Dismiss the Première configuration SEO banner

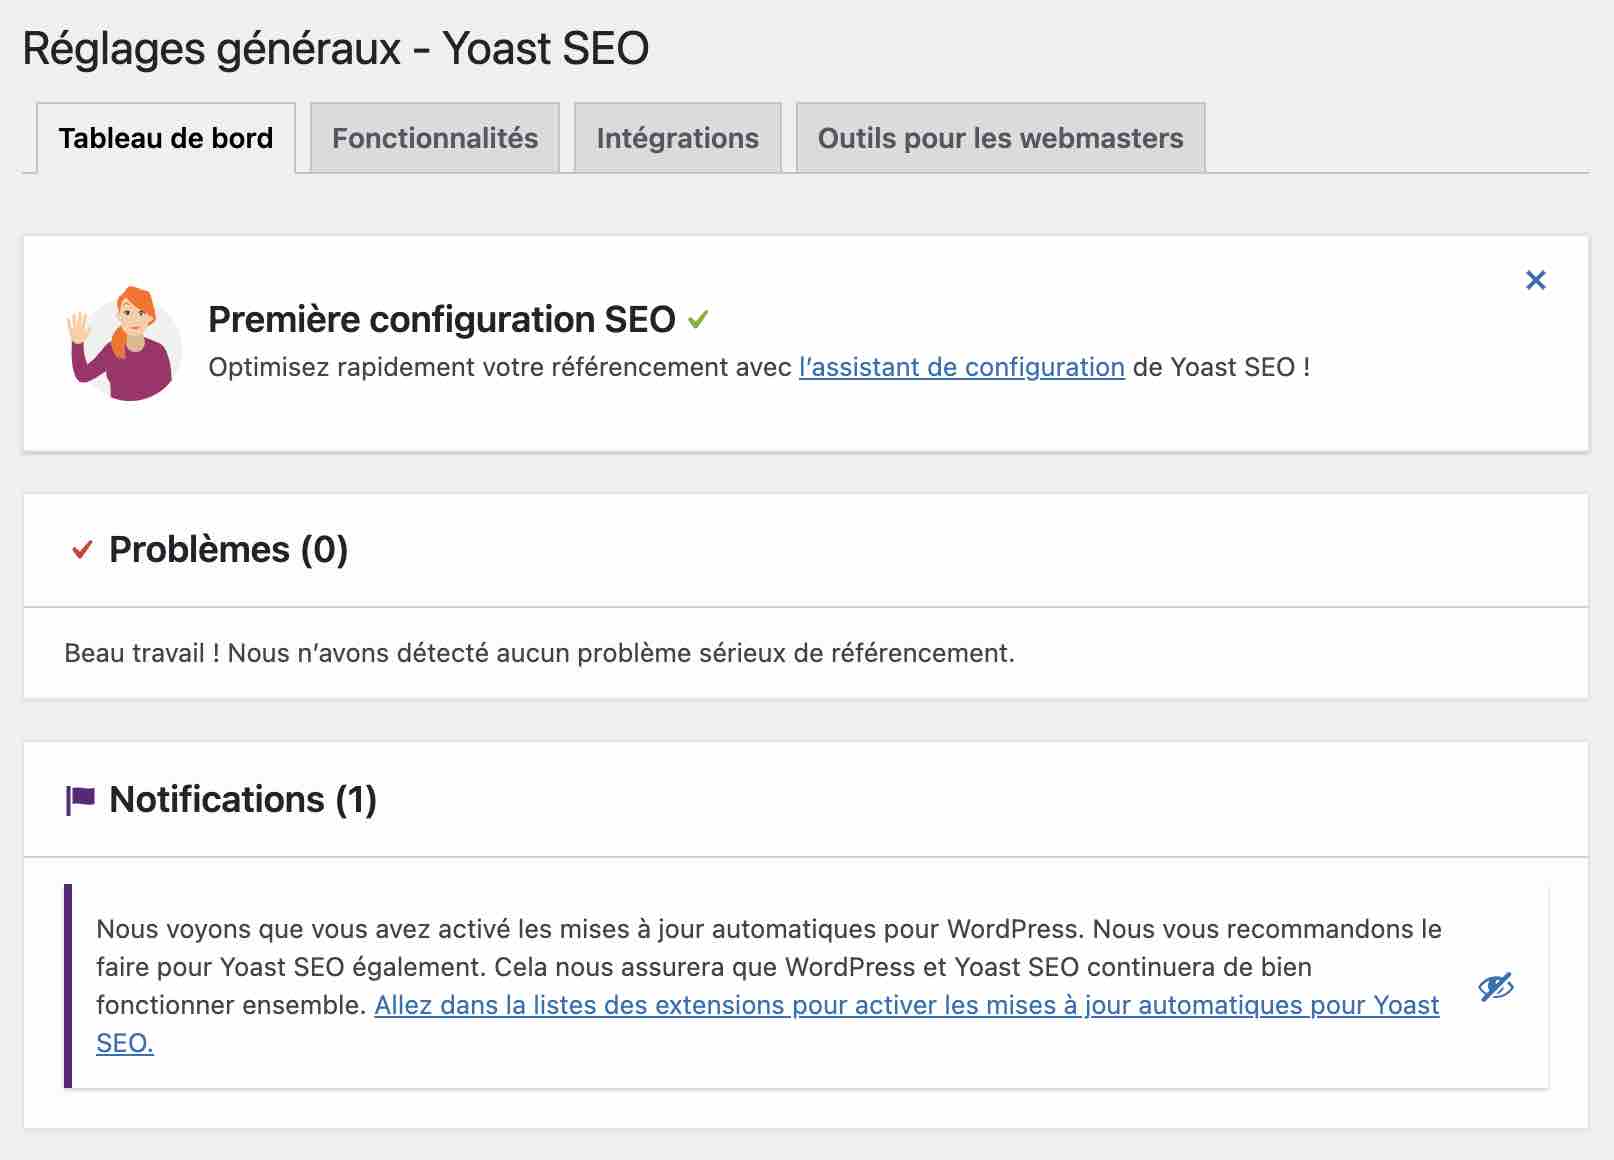pos(1535,281)
